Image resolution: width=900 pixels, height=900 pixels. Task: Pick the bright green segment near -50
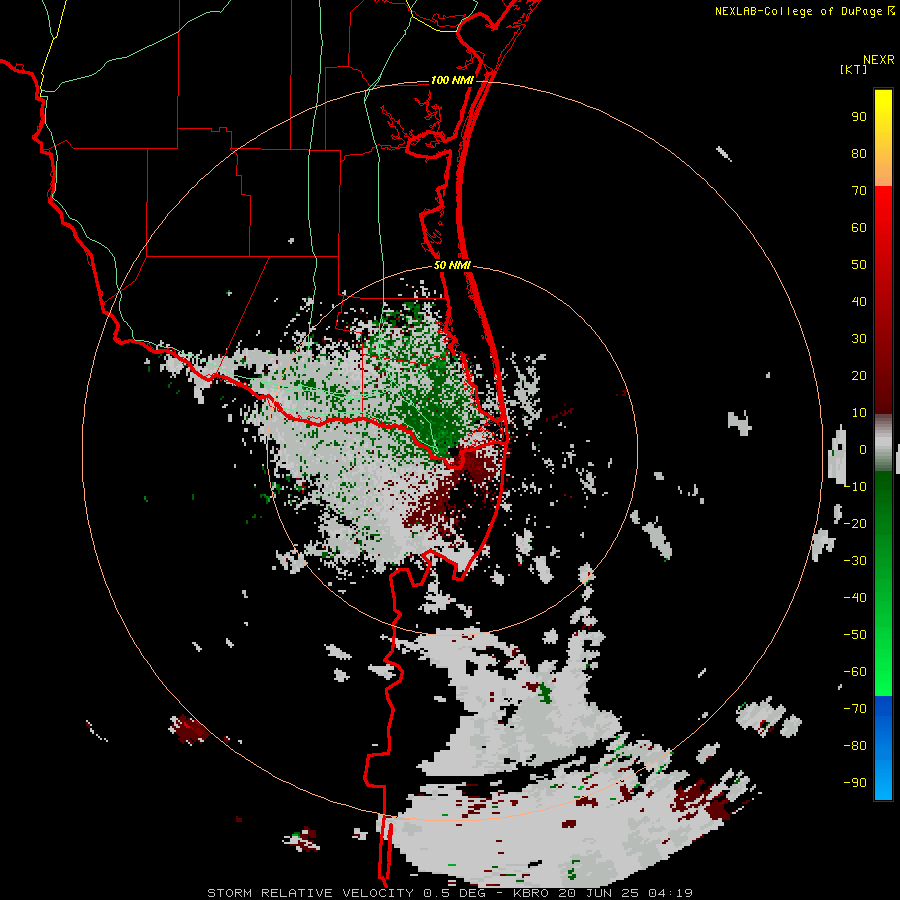(x=883, y=635)
